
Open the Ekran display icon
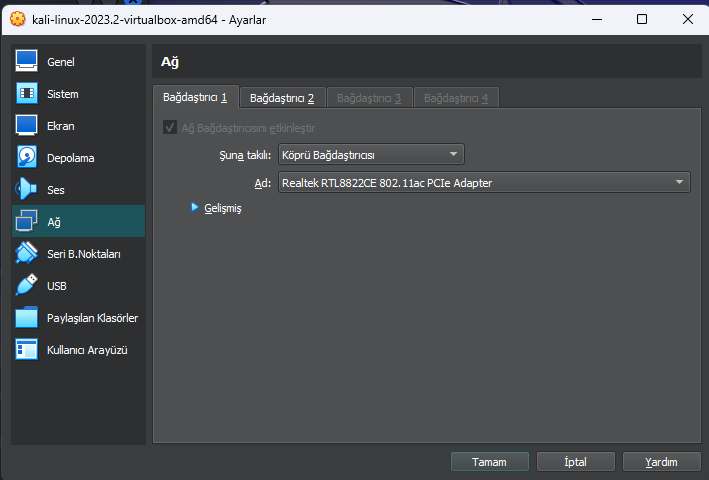pos(26,125)
